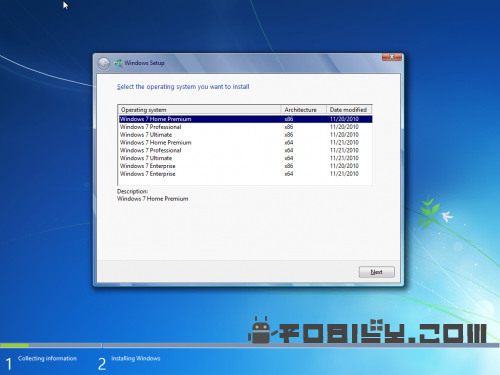Click the Android robot watermark icon
The height and width of the screenshot is (375, 500).
coord(261,330)
